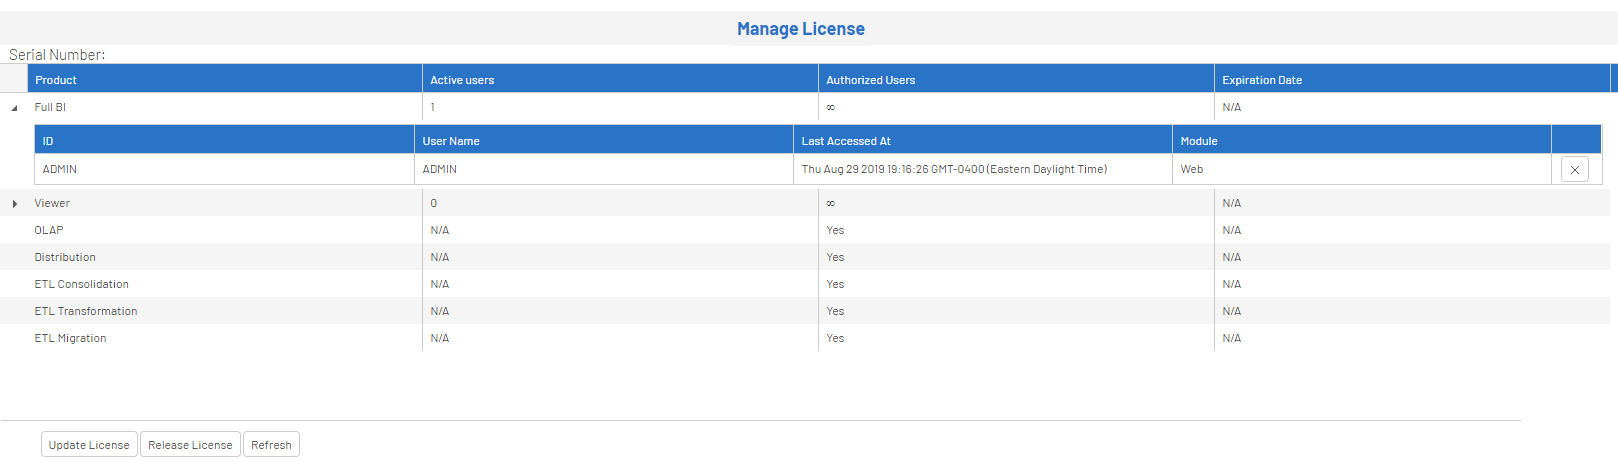Viewport: 1618px width, 462px height.
Task: Select the ETL Consolidation row
Action: (81, 284)
